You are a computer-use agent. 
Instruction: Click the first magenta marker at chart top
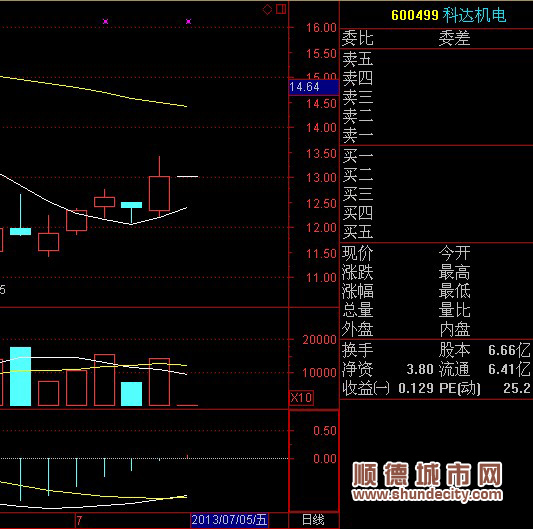[105, 21]
